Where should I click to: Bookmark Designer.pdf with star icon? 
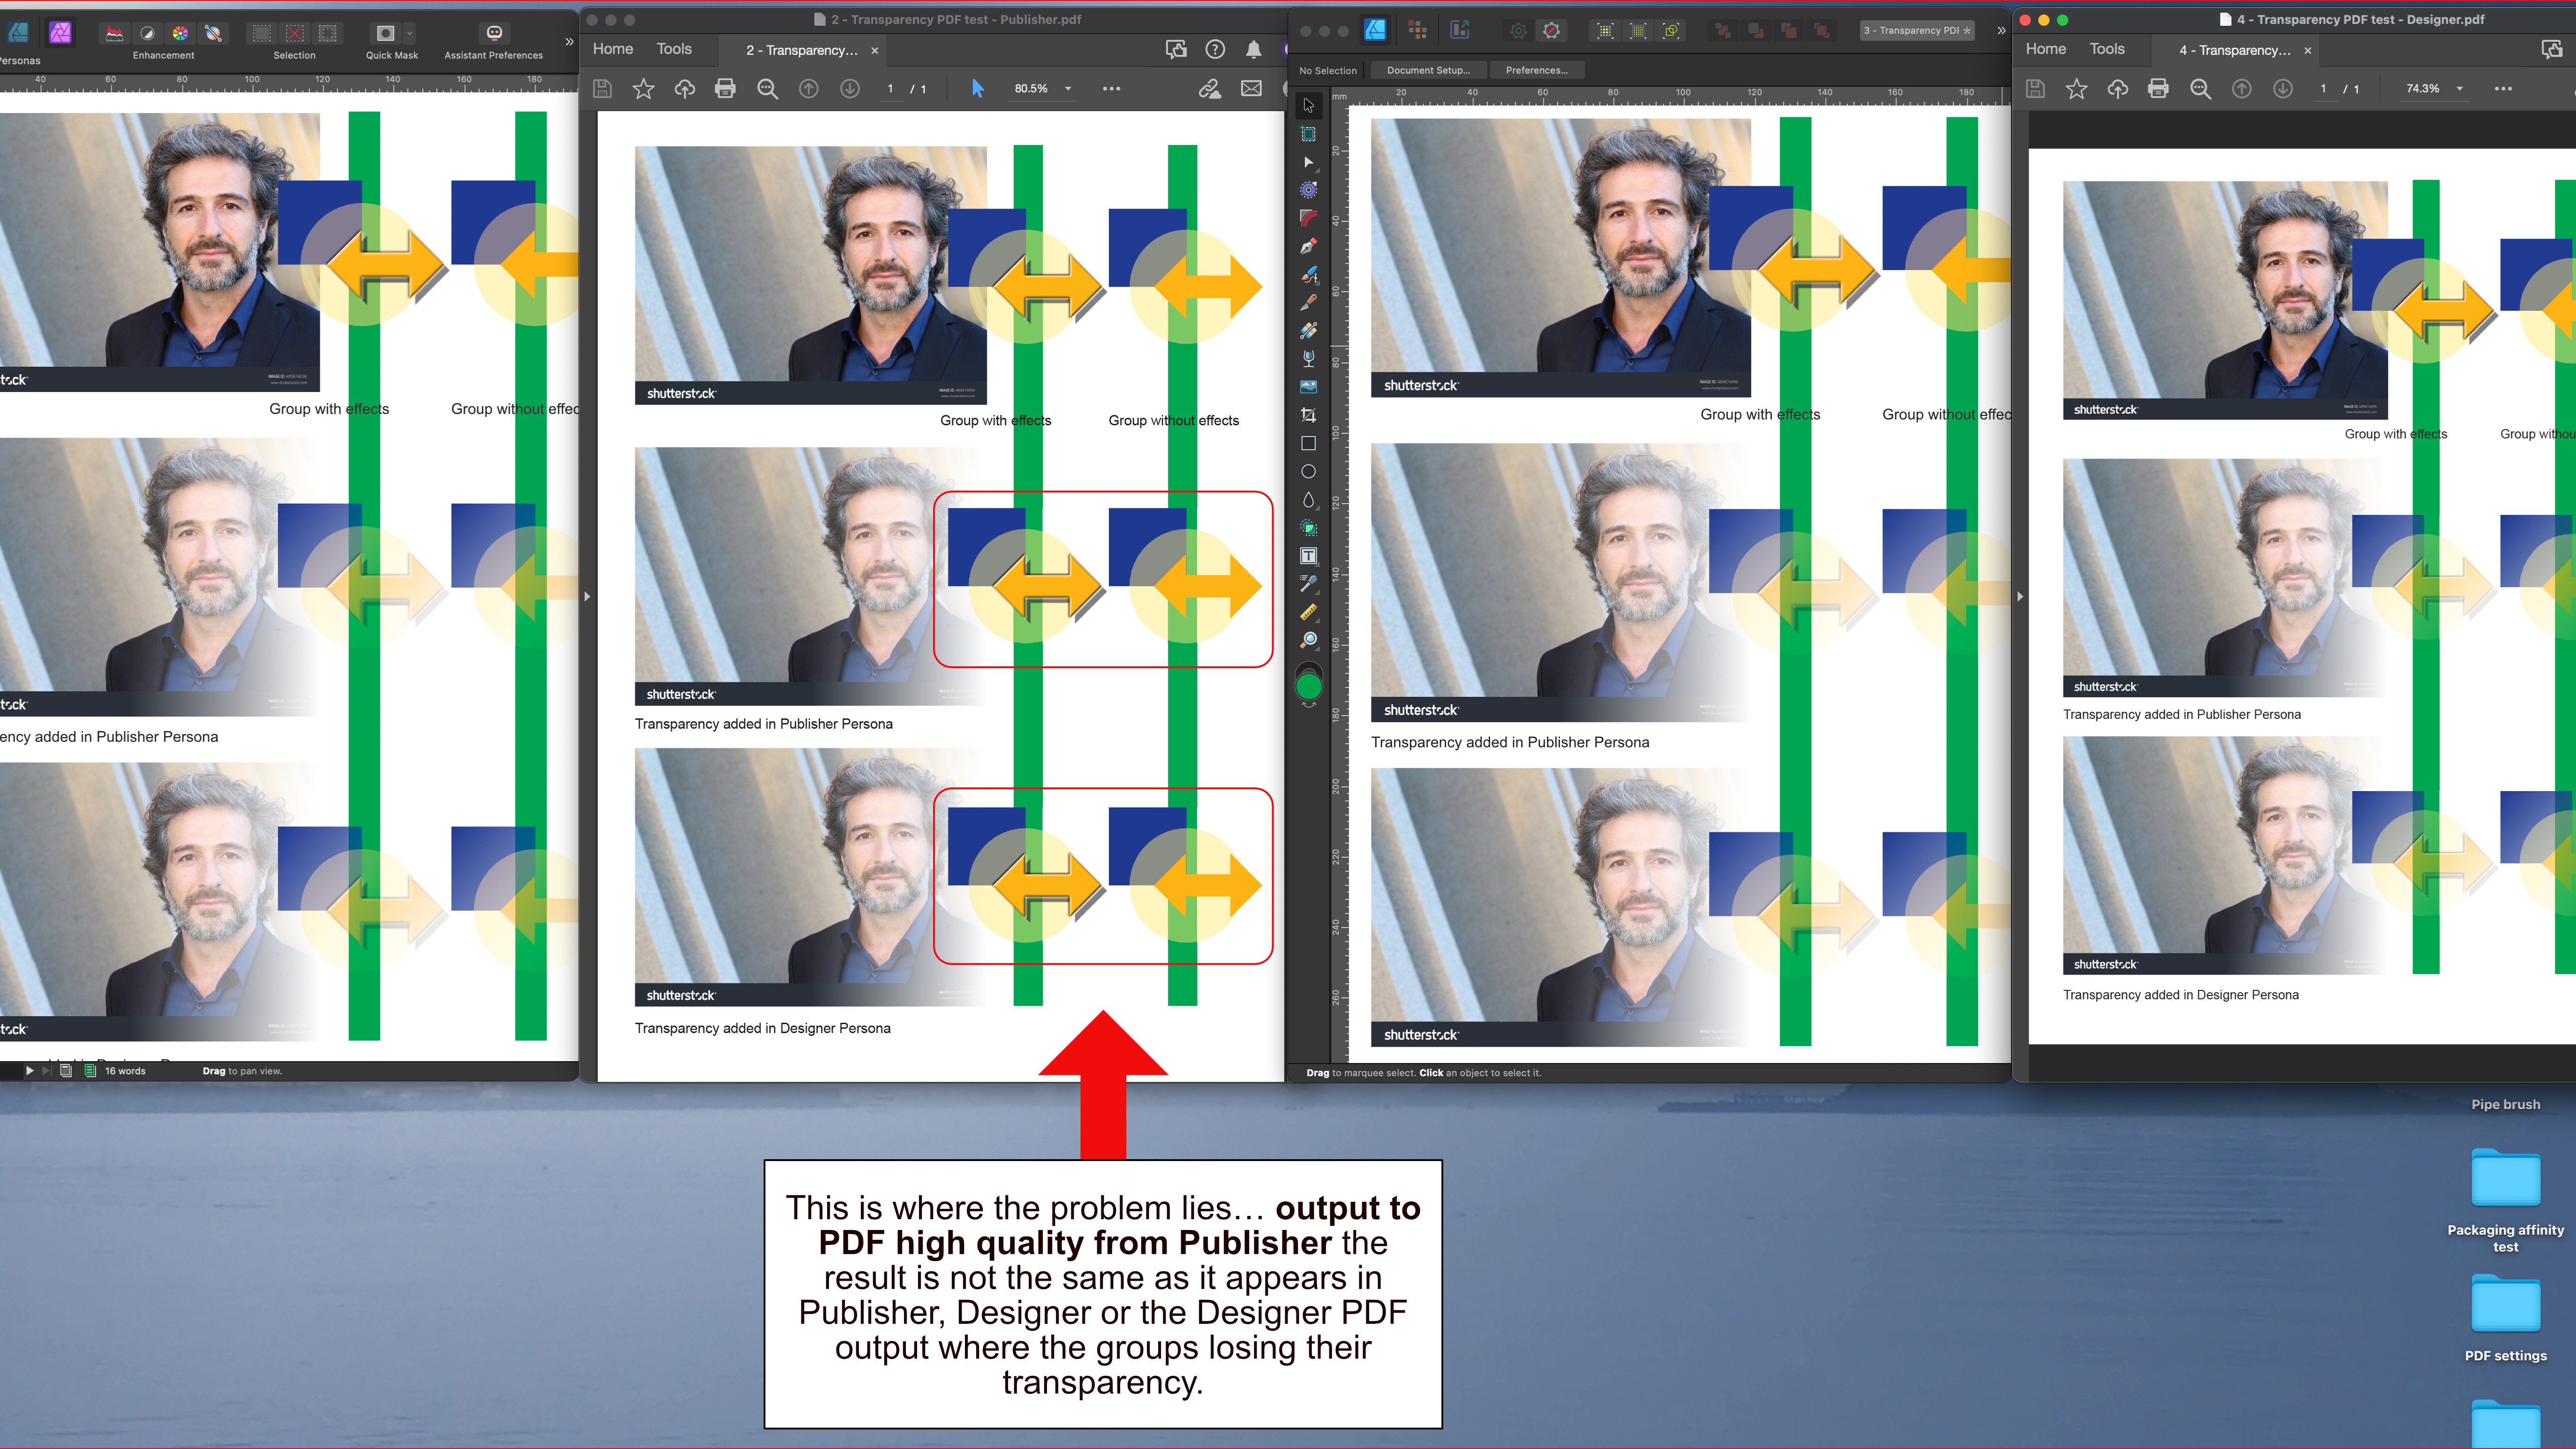[2076, 89]
